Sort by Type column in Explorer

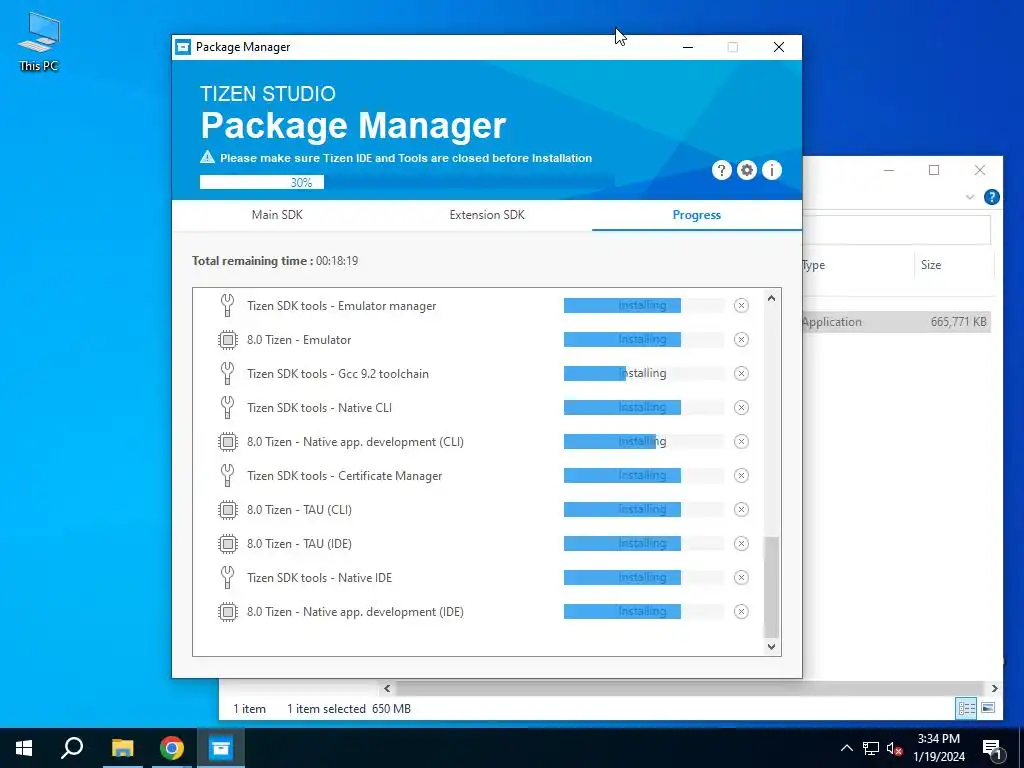coord(814,264)
